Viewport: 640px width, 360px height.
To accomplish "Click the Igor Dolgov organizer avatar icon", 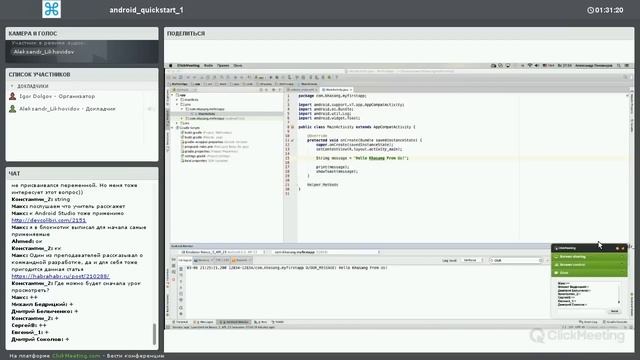I will (x=13, y=96).
